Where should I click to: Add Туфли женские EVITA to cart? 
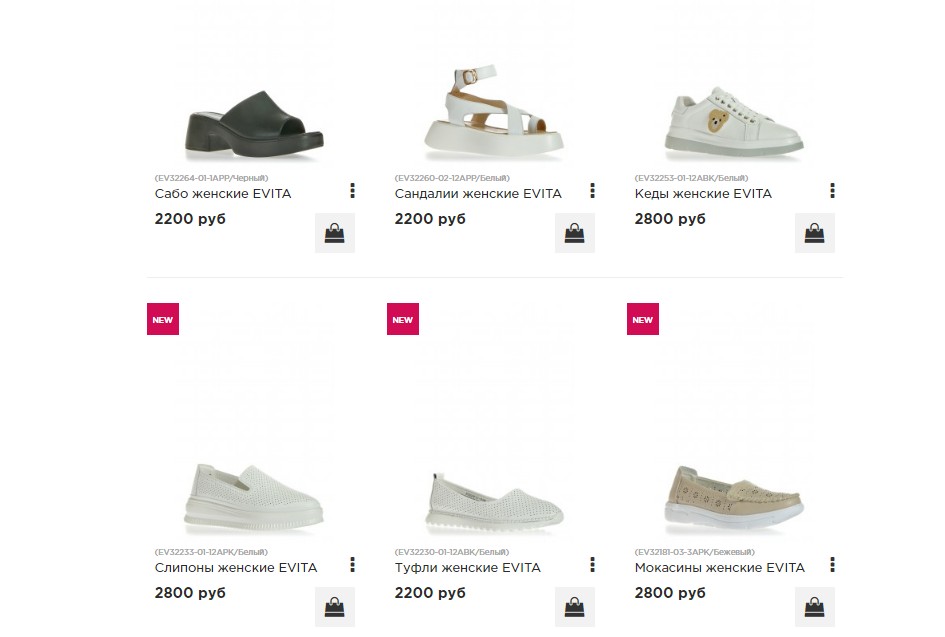[x=574, y=607]
